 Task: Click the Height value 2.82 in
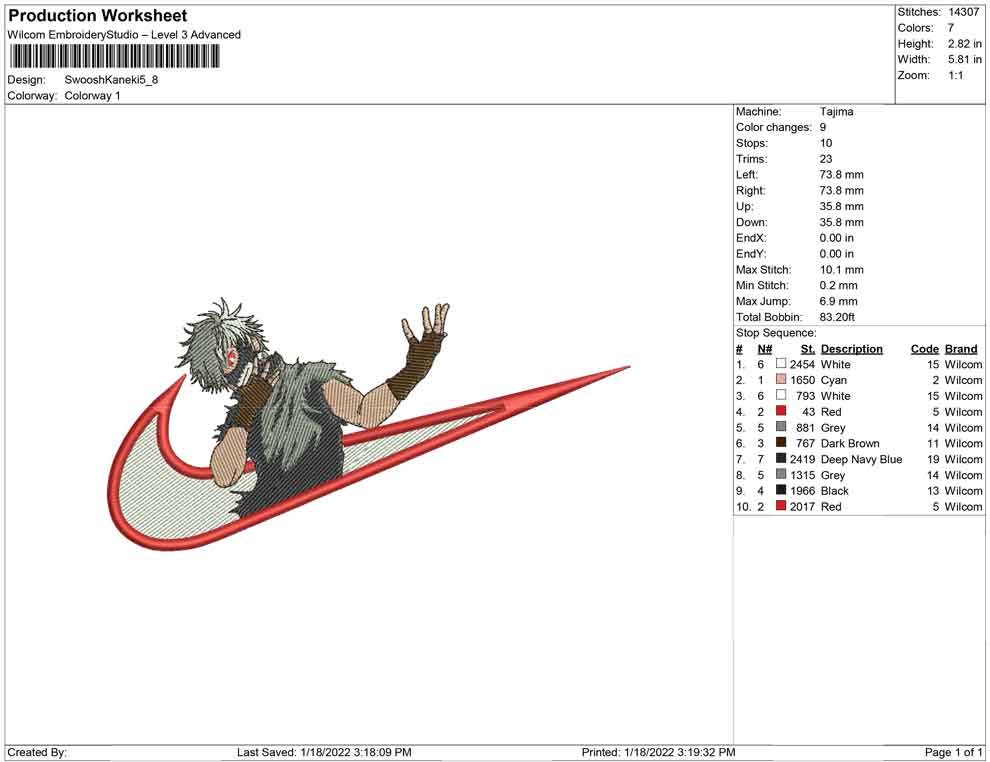(965, 44)
